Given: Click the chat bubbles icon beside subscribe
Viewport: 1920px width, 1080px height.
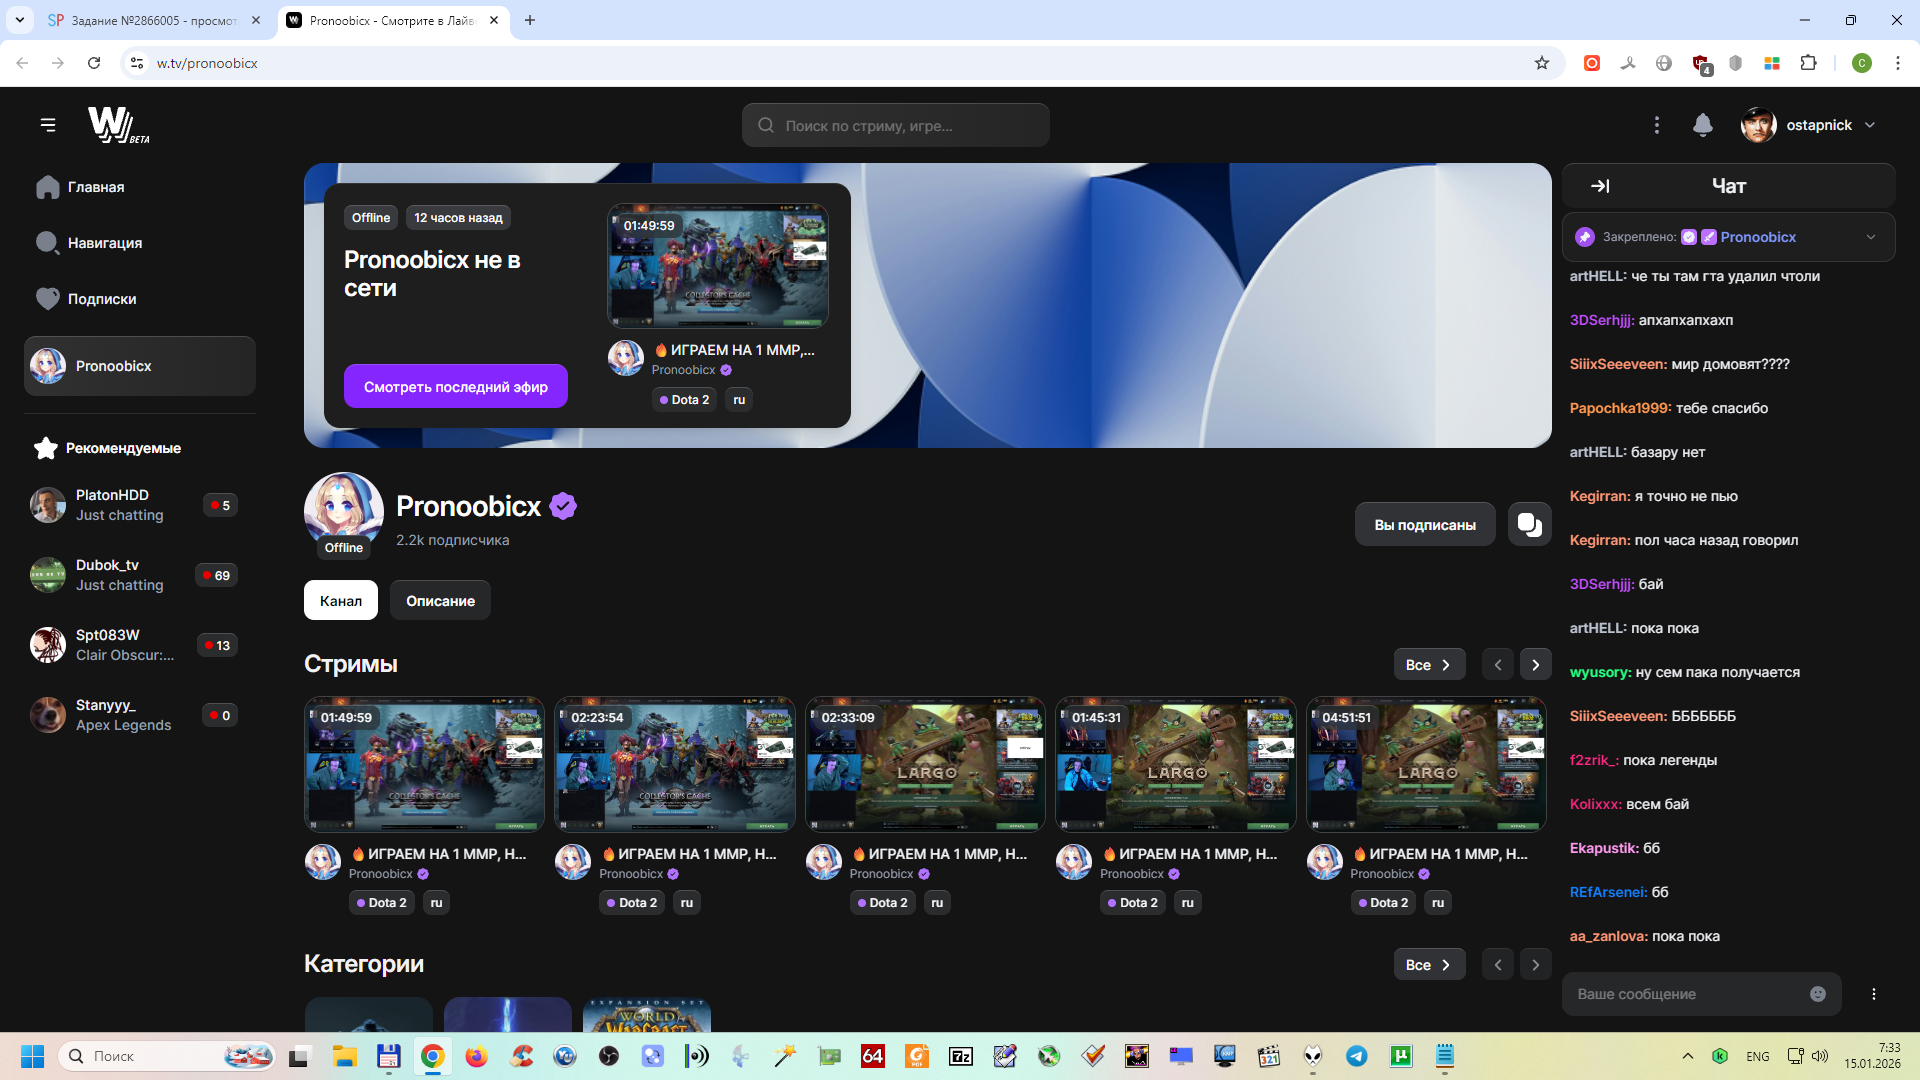Looking at the screenshot, I should point(1529,524).
